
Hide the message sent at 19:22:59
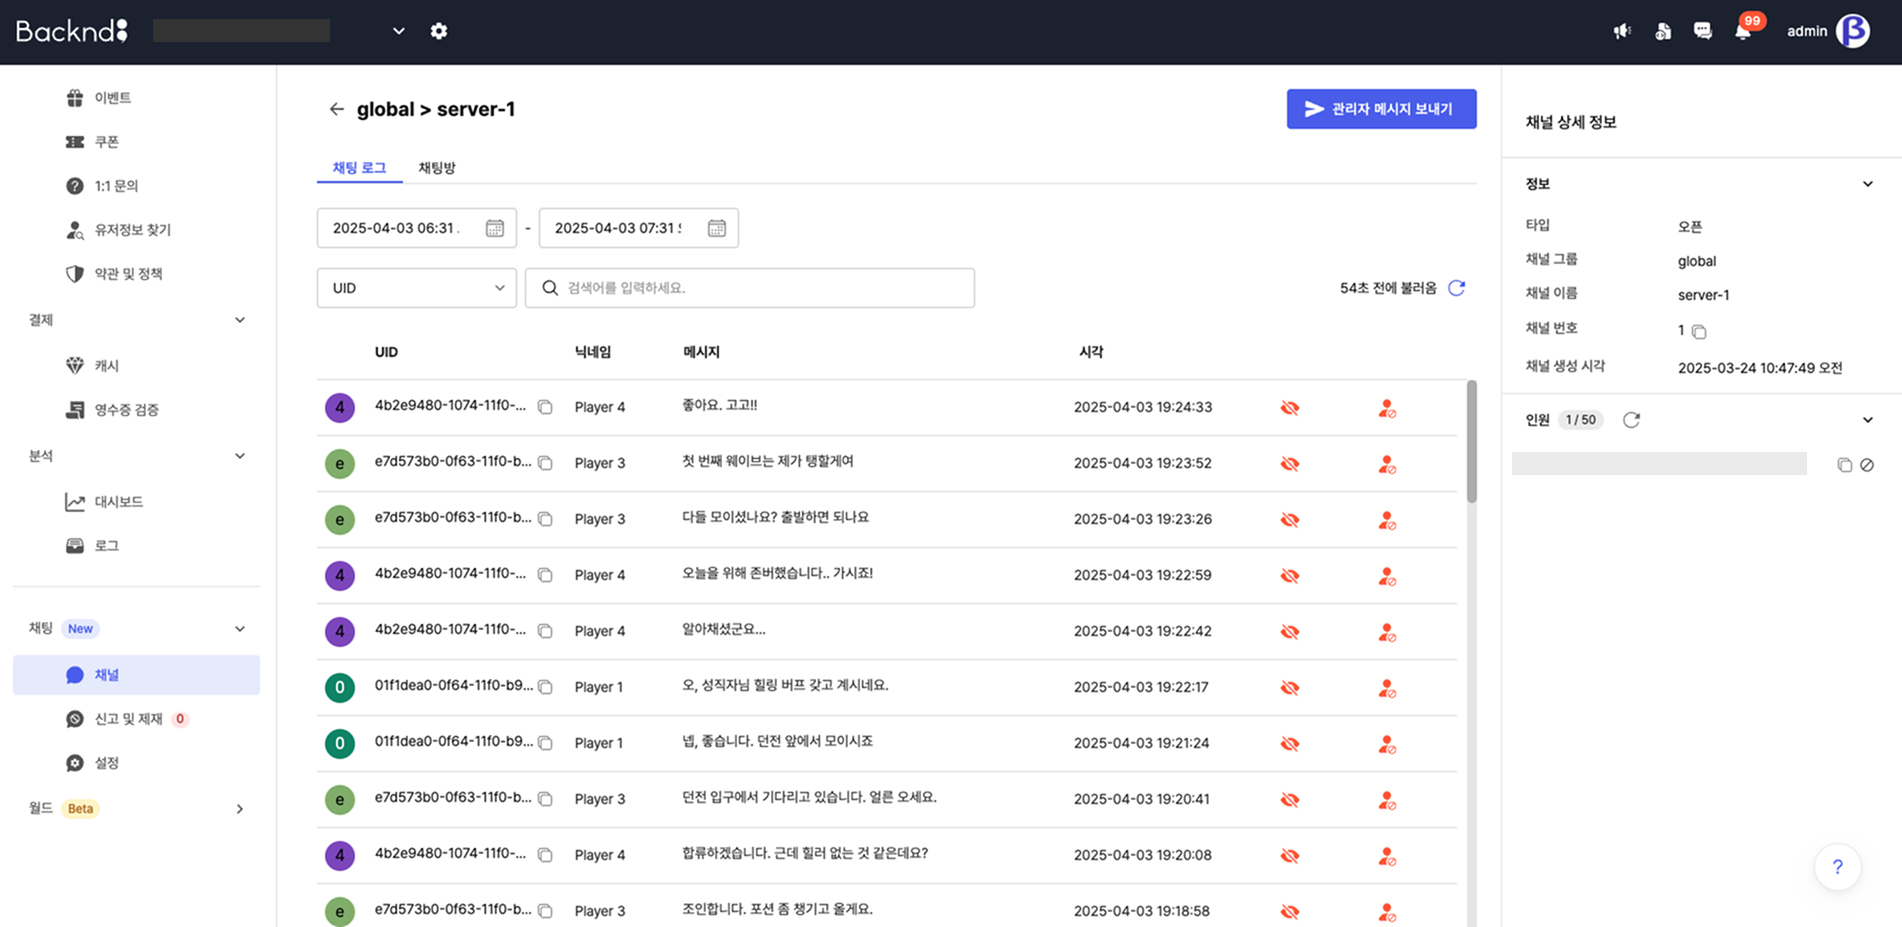point(1290,576)
